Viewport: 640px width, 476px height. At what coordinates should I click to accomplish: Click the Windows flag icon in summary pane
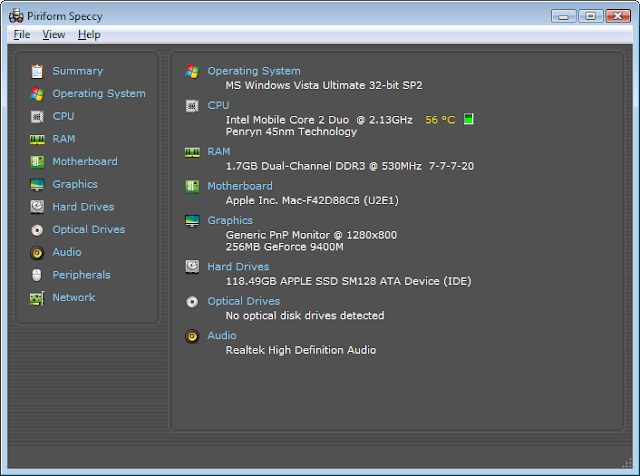(x=192, y=71)
